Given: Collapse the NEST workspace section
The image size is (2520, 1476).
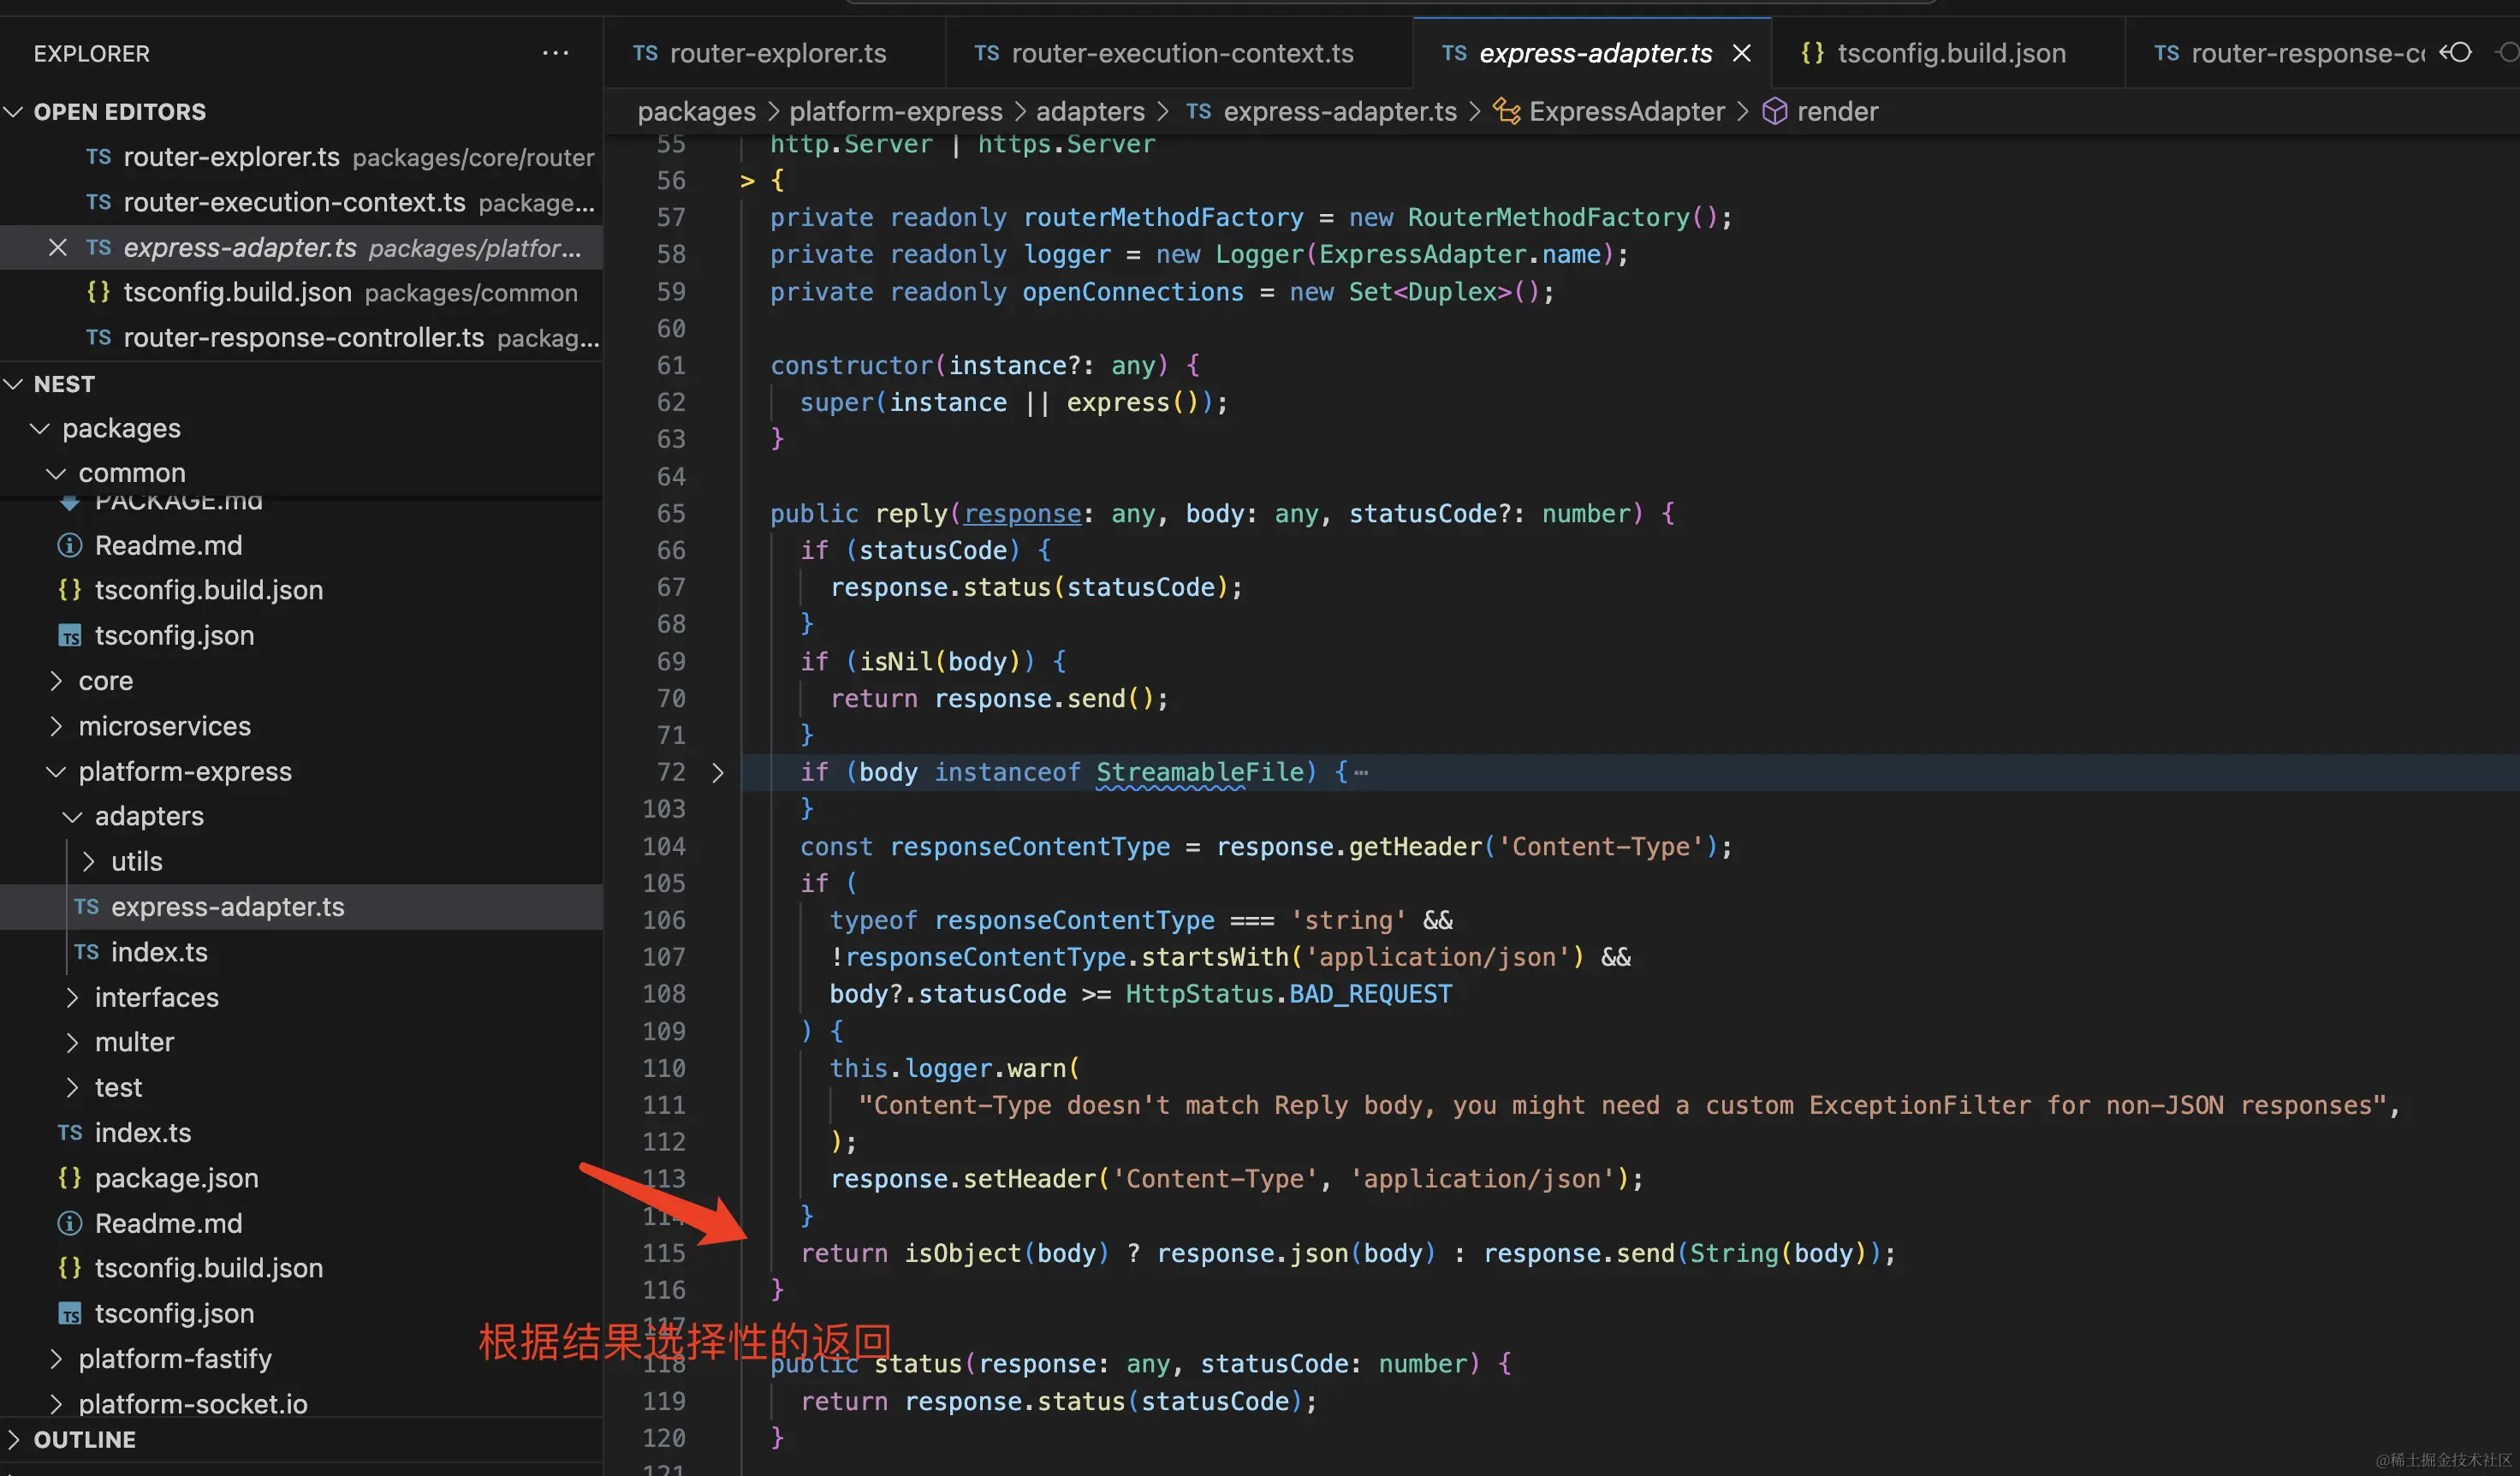Looking at the screenshot, I should (x=14, y=384).
